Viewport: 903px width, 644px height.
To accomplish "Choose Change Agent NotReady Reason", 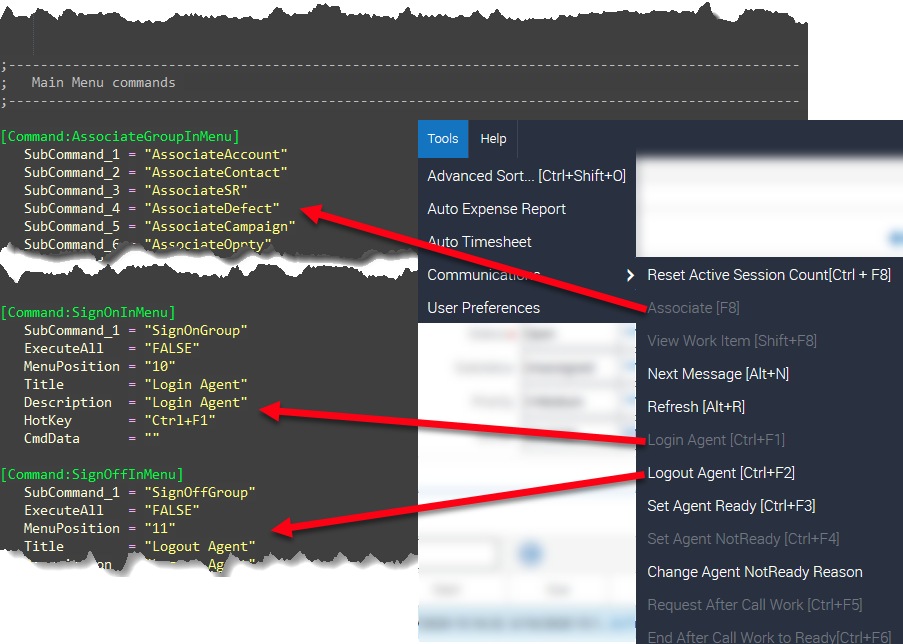I will coord(754,571).
